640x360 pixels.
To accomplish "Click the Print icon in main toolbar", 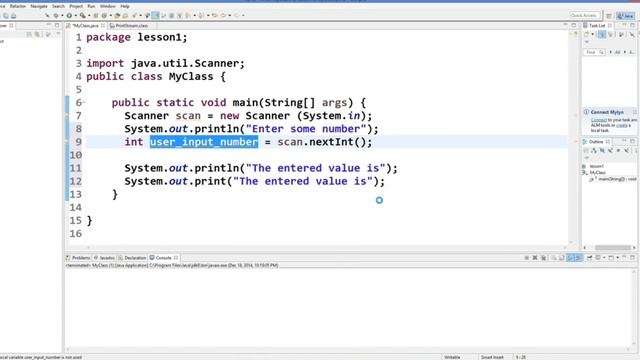I will click(x=13, y=16).
